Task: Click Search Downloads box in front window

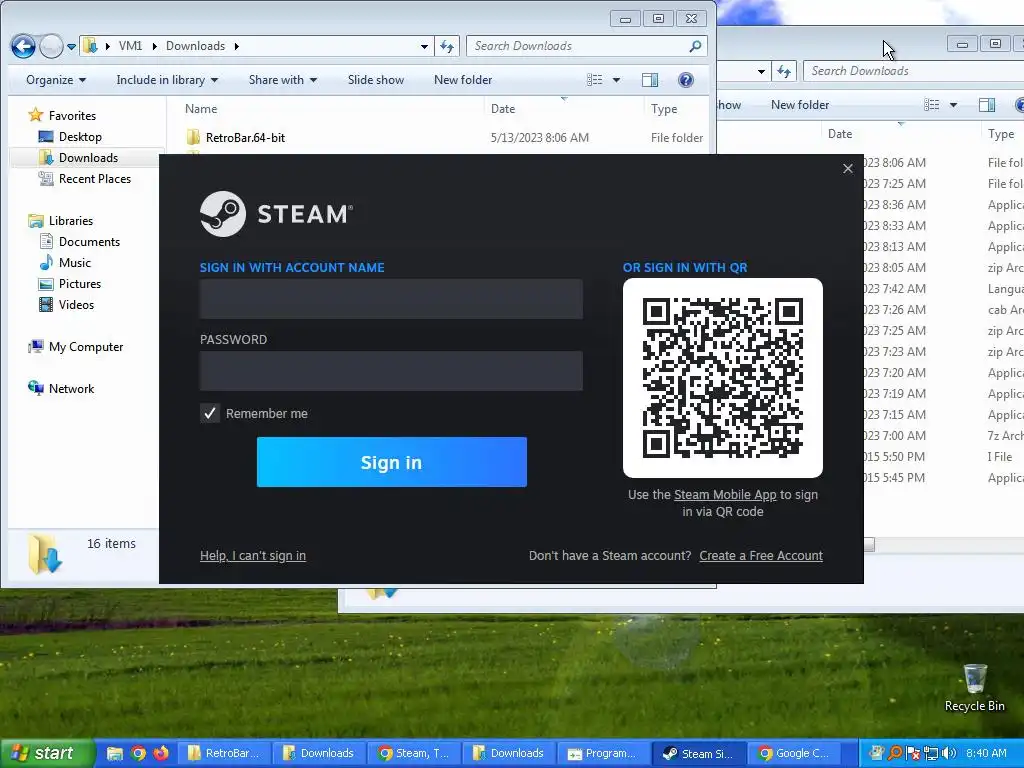Action: (x=578, y=46)
